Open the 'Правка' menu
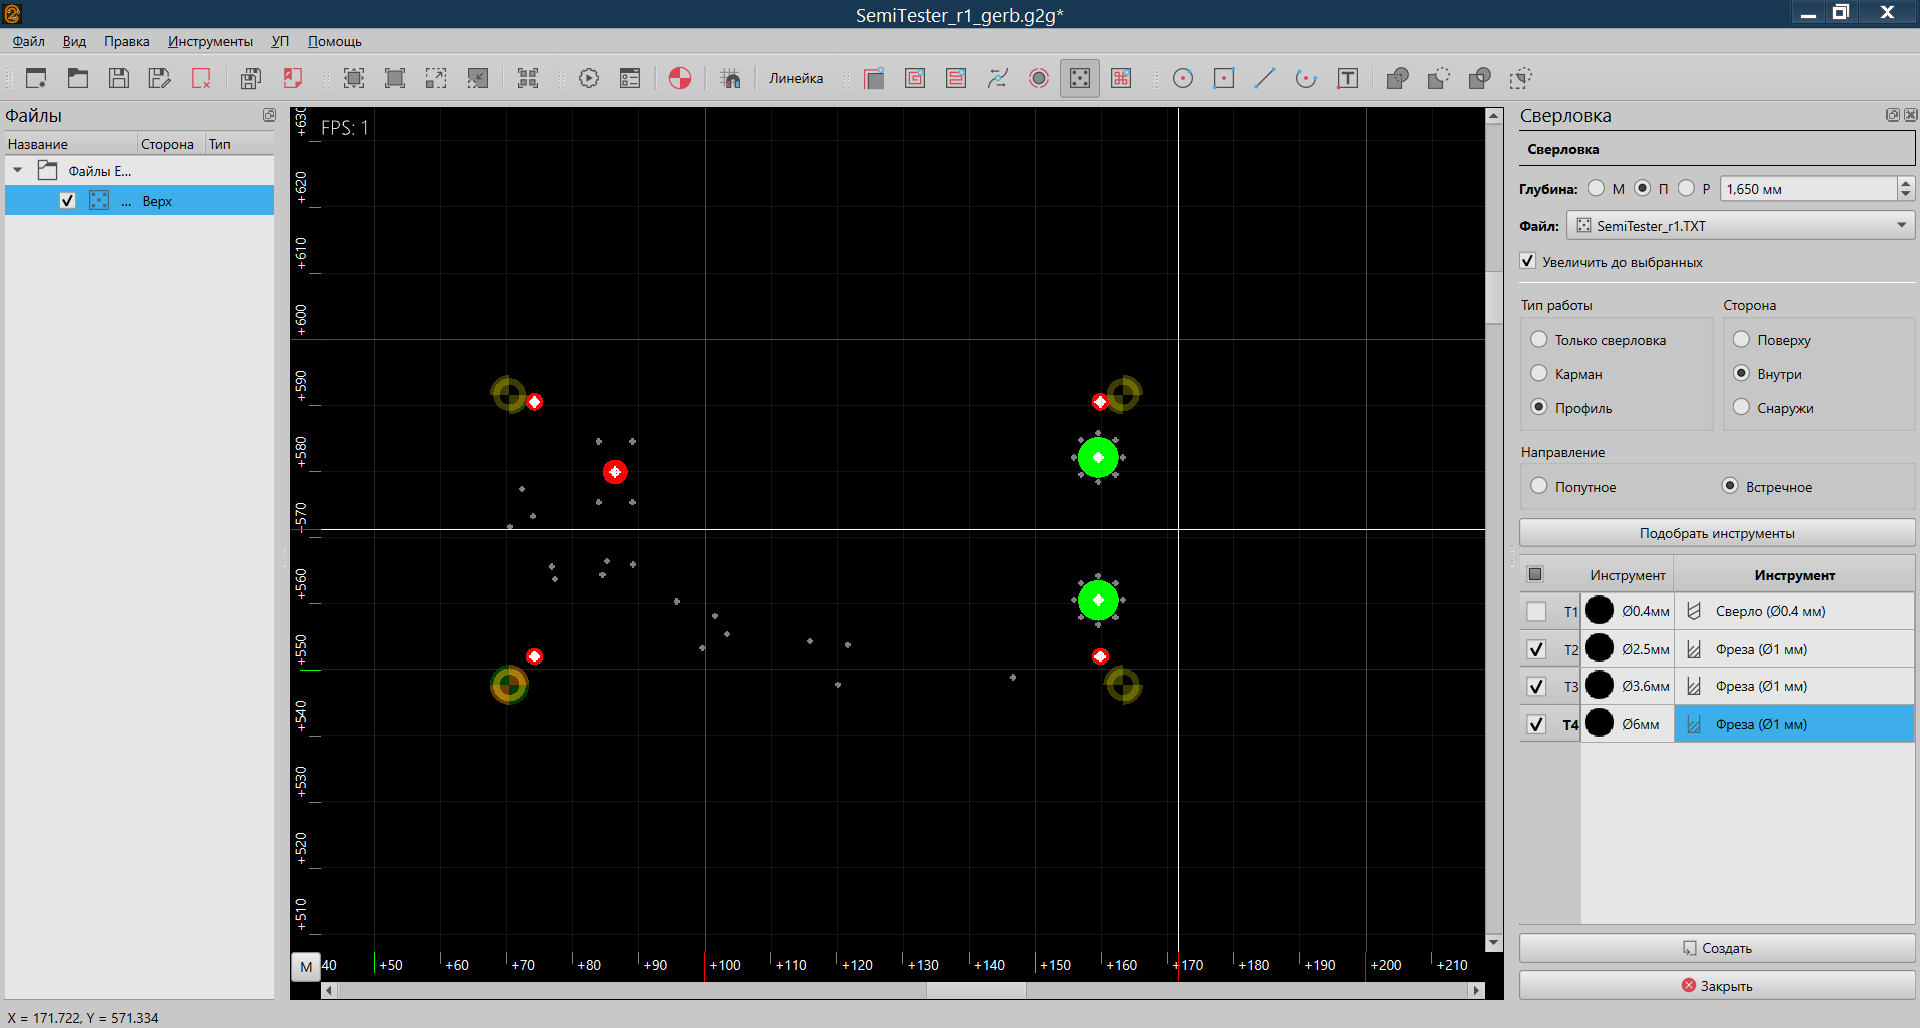This screenshot has width=1920, height=1028. (x=126, y=41)
